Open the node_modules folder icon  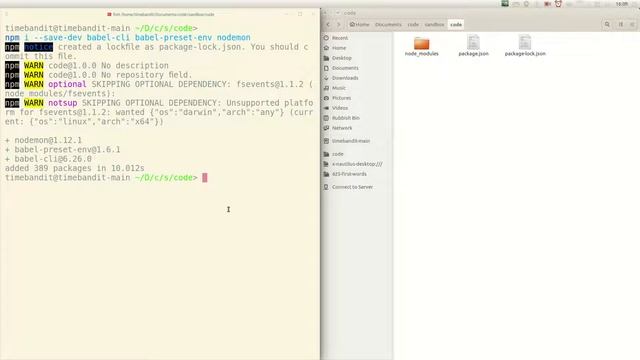422,43
